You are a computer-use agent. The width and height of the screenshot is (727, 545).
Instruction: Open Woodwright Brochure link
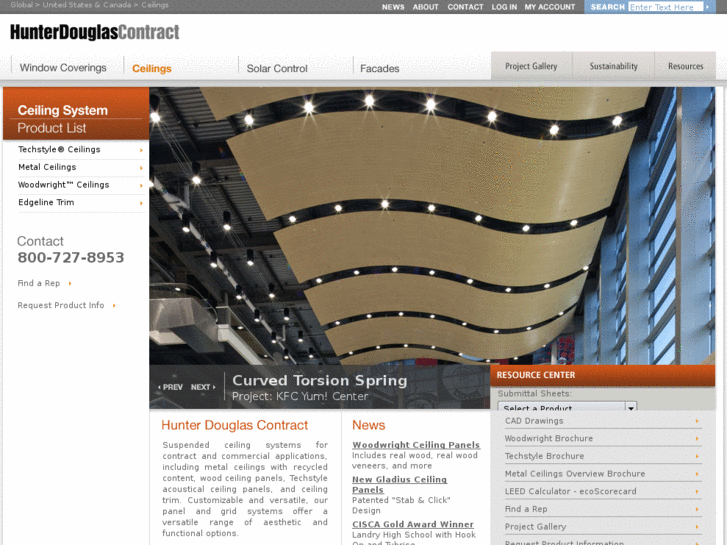coord(549,439)
